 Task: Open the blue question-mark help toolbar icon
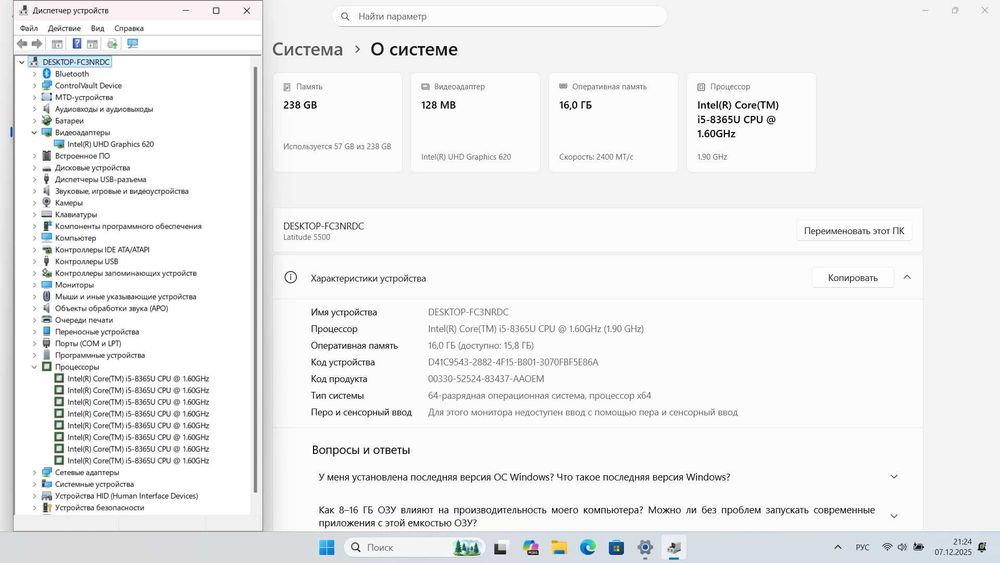[77, 43]
